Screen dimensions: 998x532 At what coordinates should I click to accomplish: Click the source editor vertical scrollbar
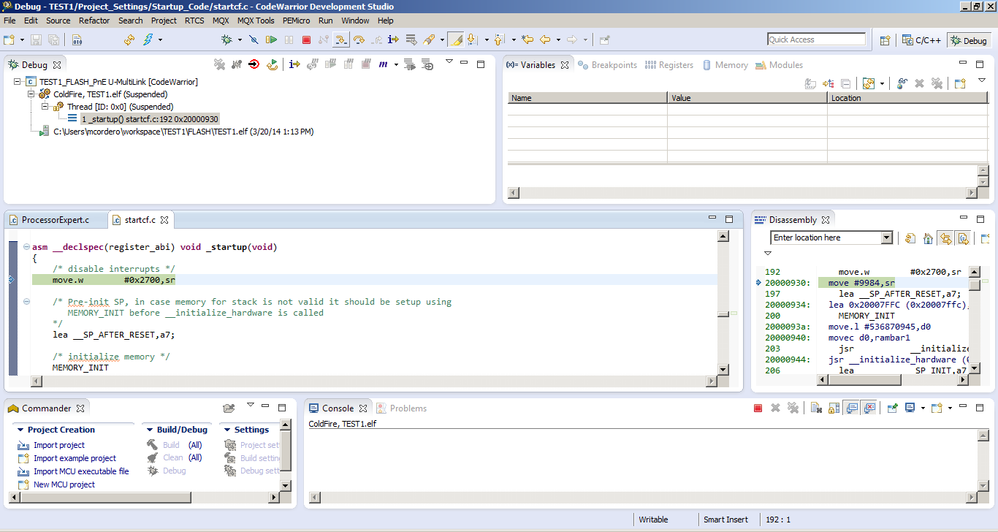point(722,300)
